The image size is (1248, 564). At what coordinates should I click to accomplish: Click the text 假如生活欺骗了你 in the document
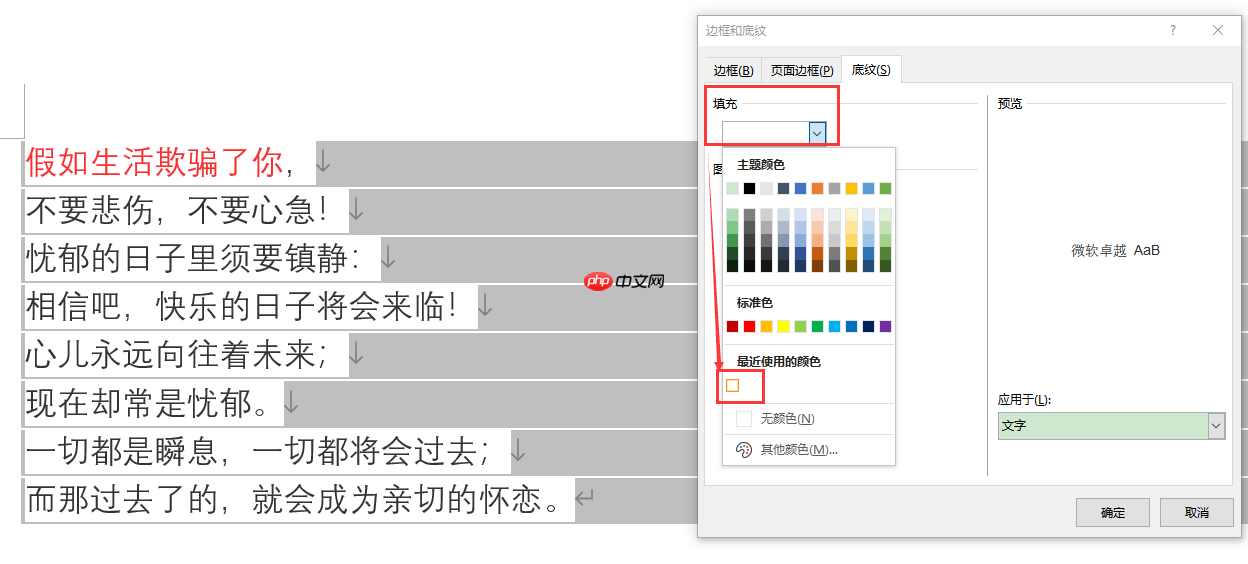[x=155, y=162]
